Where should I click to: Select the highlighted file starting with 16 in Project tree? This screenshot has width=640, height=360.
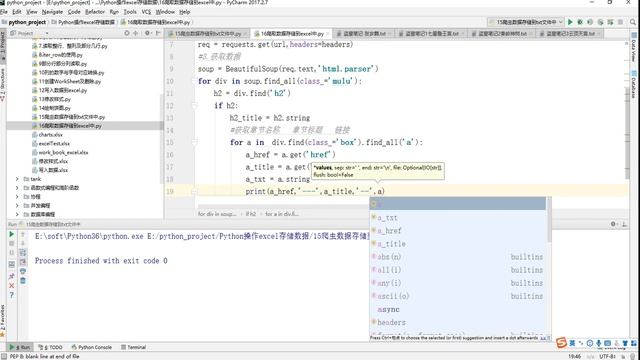pyautogui.click(x=84, y=126)
